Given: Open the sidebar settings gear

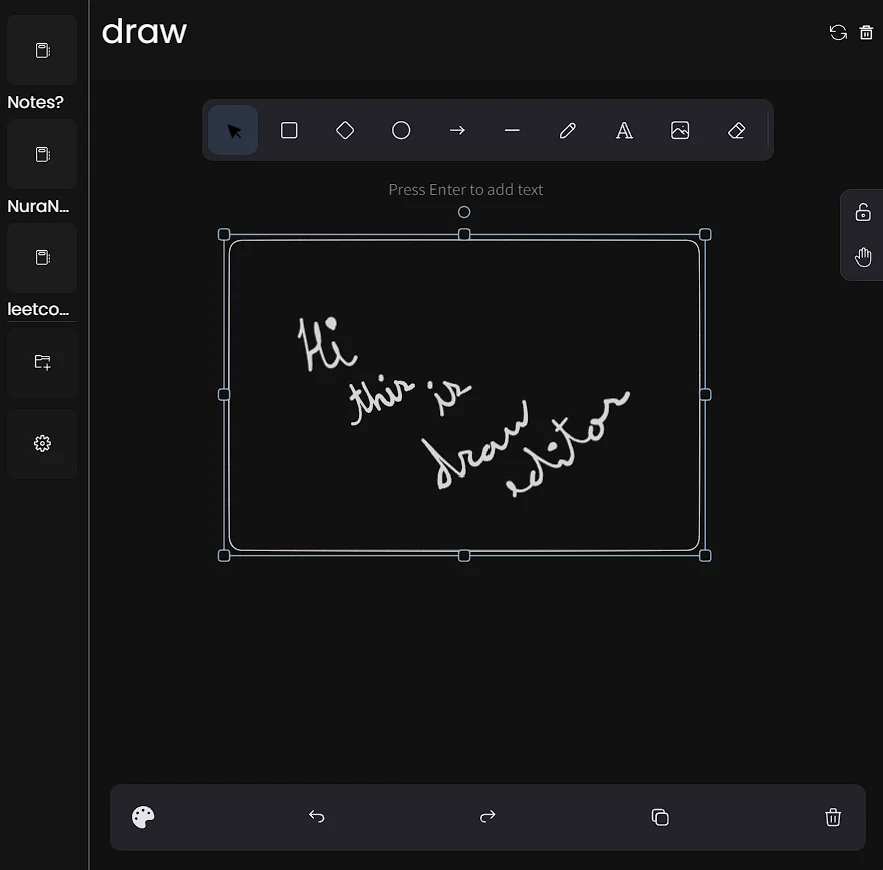Looking at the screenshot, I should click(x=42, y=444).
